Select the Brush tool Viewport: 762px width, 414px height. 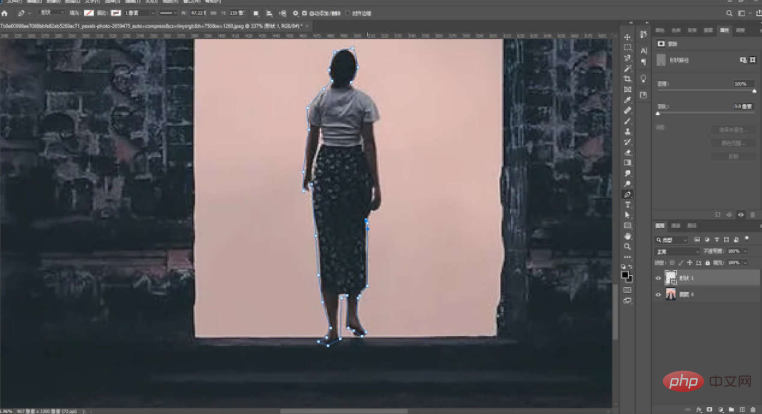(x=627, y=121)
